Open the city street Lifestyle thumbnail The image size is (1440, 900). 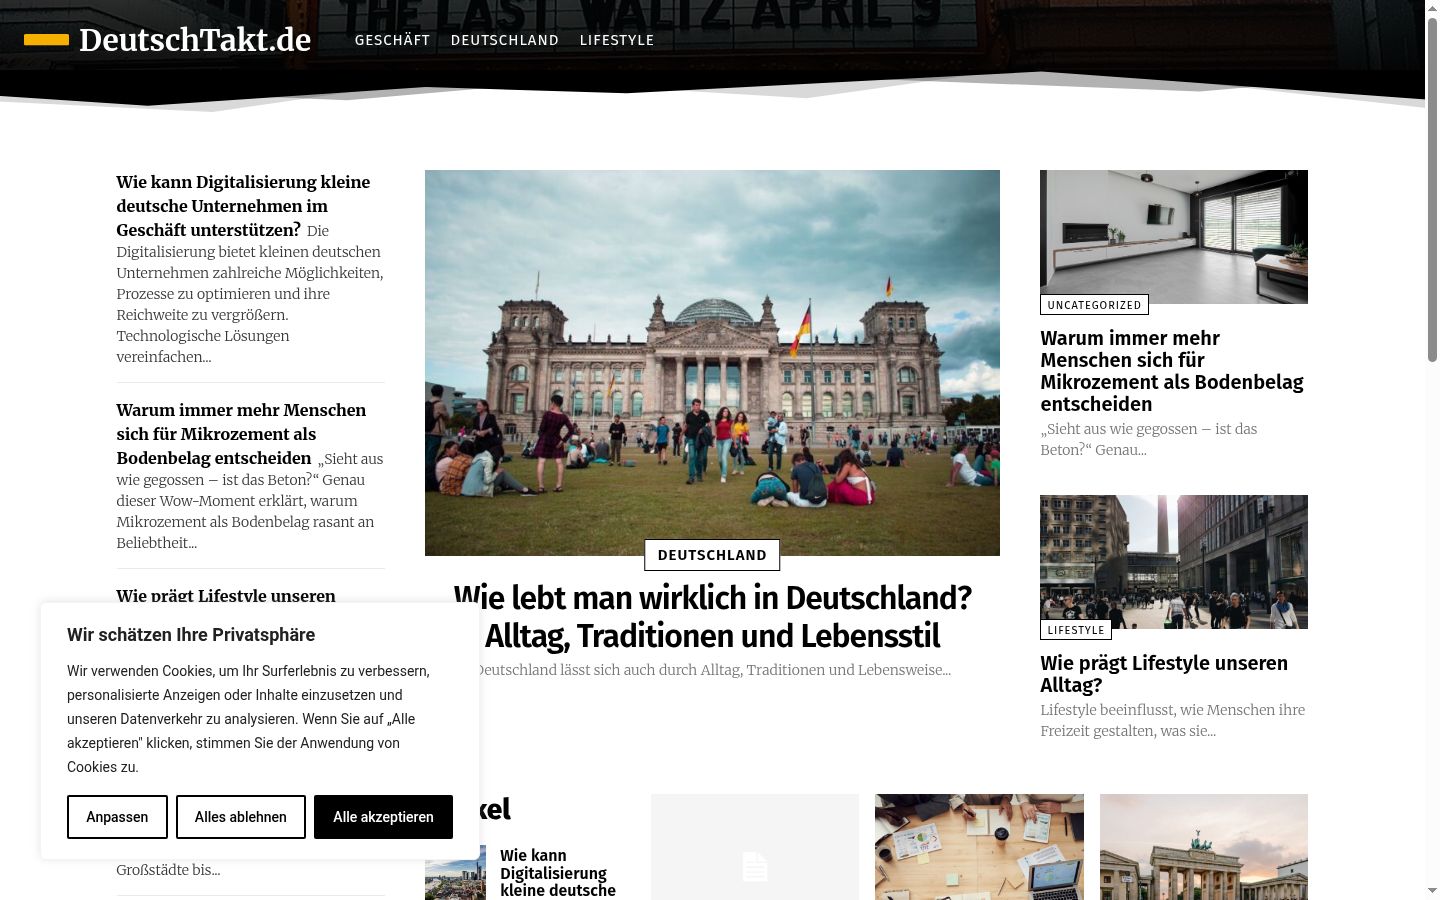click(x=1174, y=562)
